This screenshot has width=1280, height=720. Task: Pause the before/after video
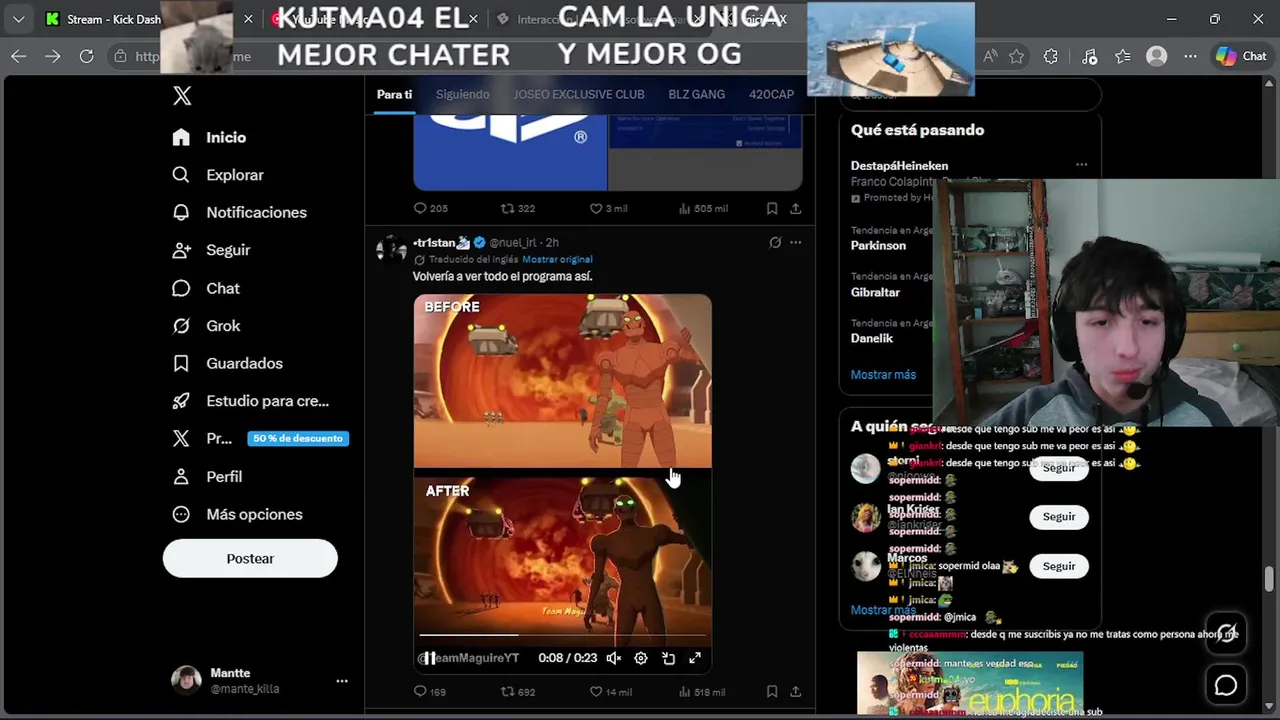click(x=428, y=658)
